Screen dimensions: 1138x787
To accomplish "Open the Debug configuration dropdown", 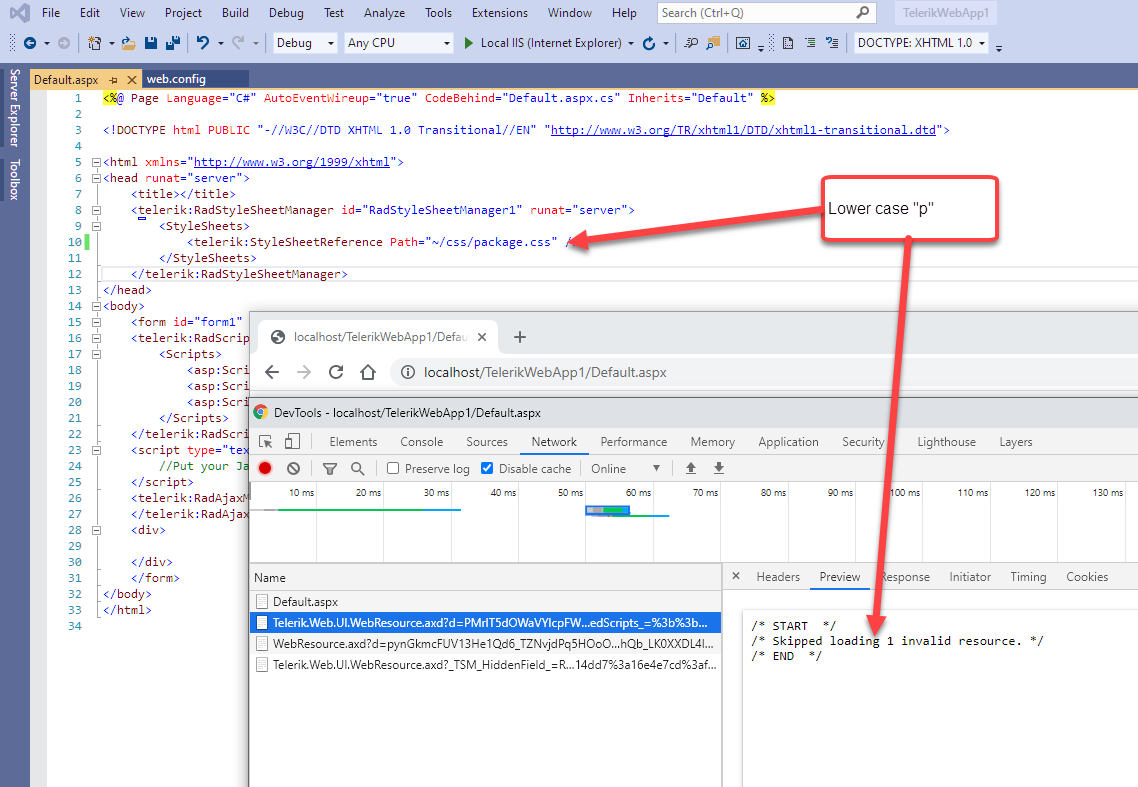I will 305,43.
